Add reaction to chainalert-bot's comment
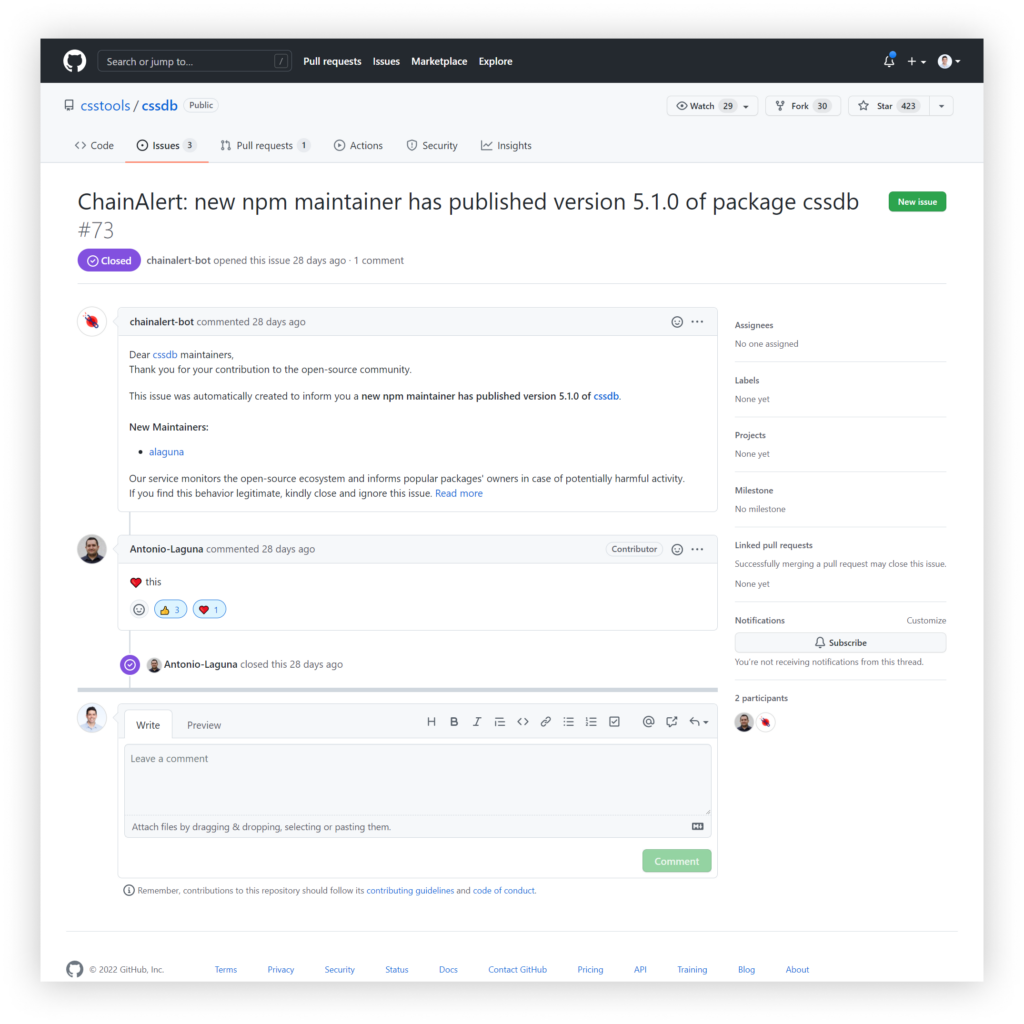The width and height of the screenshot is (1024, 1024). [x=677, y=321]
